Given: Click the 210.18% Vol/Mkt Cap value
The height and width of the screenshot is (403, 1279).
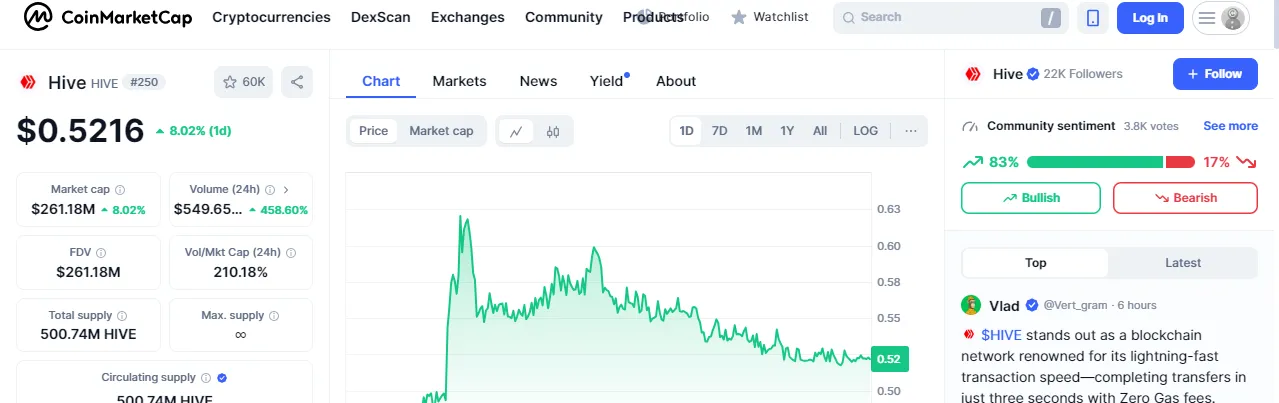Looking at the screenshot, I should [241, 272].
